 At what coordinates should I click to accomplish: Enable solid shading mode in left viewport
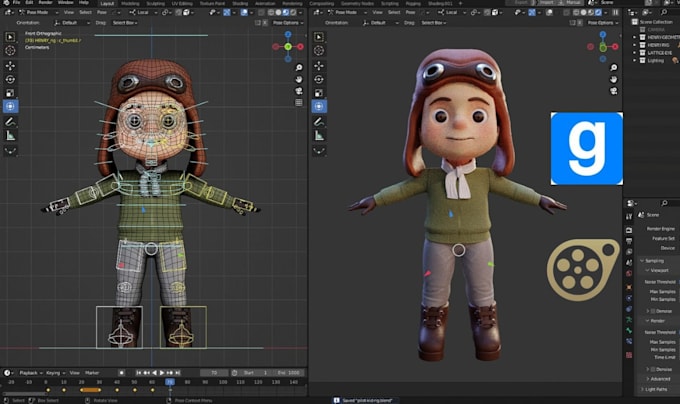pos(278,13)
